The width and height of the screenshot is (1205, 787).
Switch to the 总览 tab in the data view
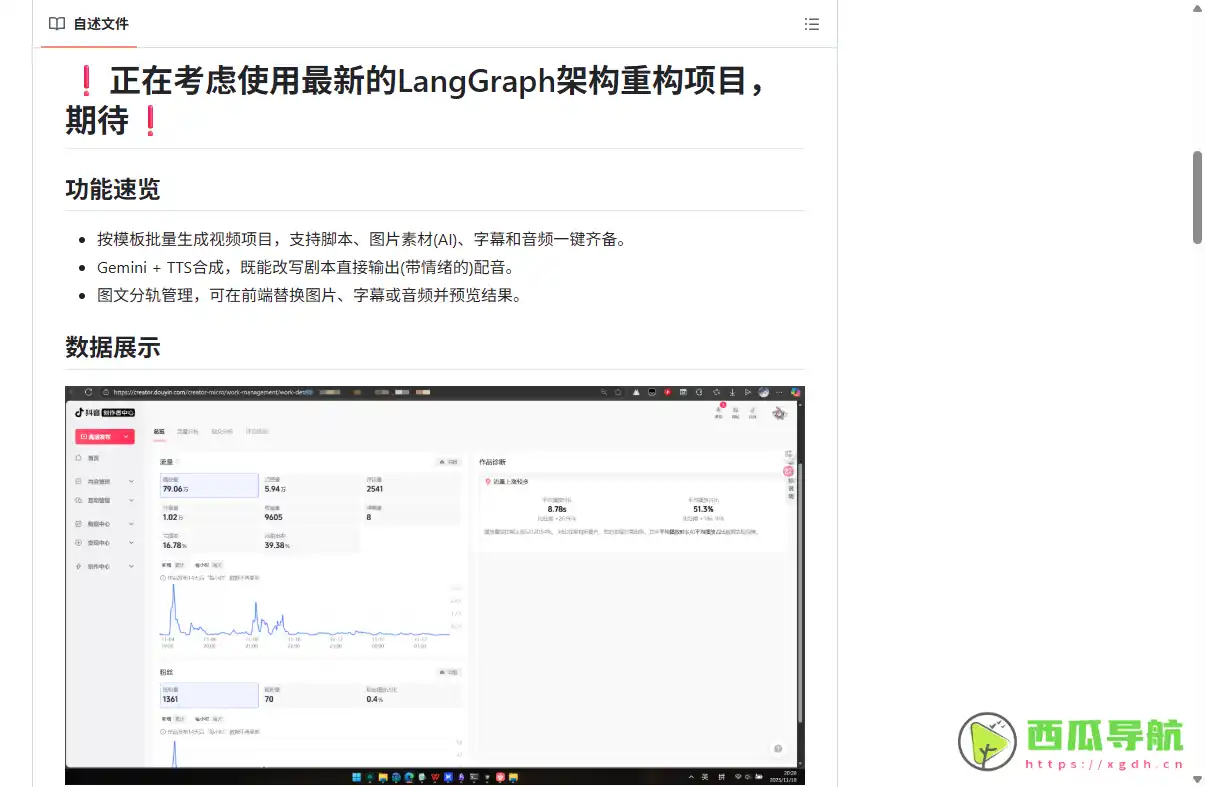pyautogui.click(x=159, y=431)
